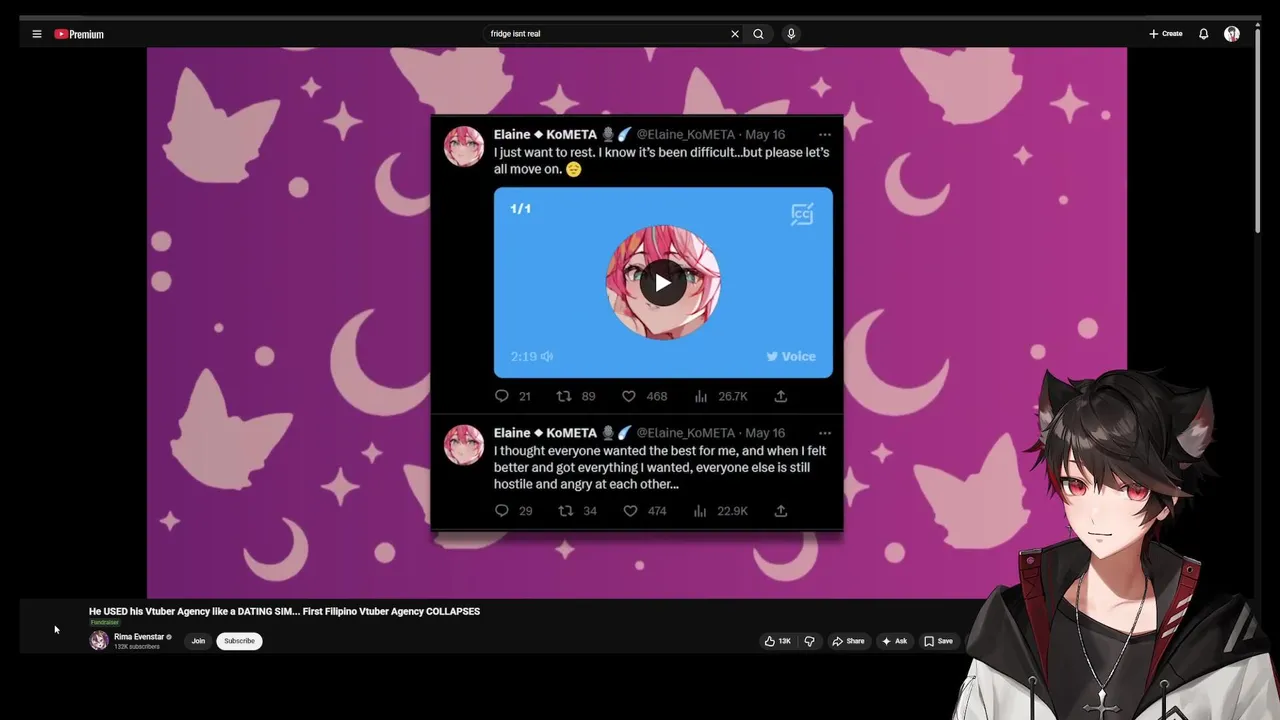Viewport: 1280px width, 720px height.
Task: Go to YouTube Premium home logo
Action: tap(79, 34)
